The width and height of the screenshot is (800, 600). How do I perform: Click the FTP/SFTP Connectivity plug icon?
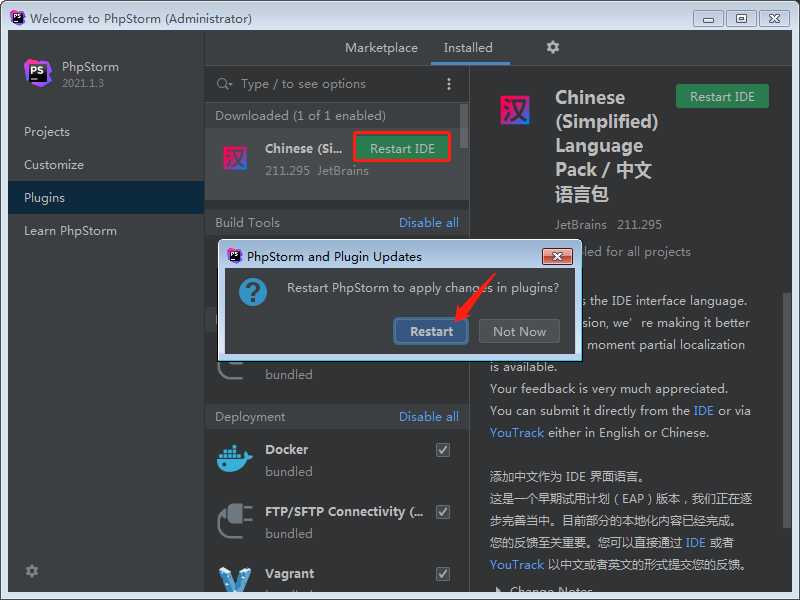235,521
